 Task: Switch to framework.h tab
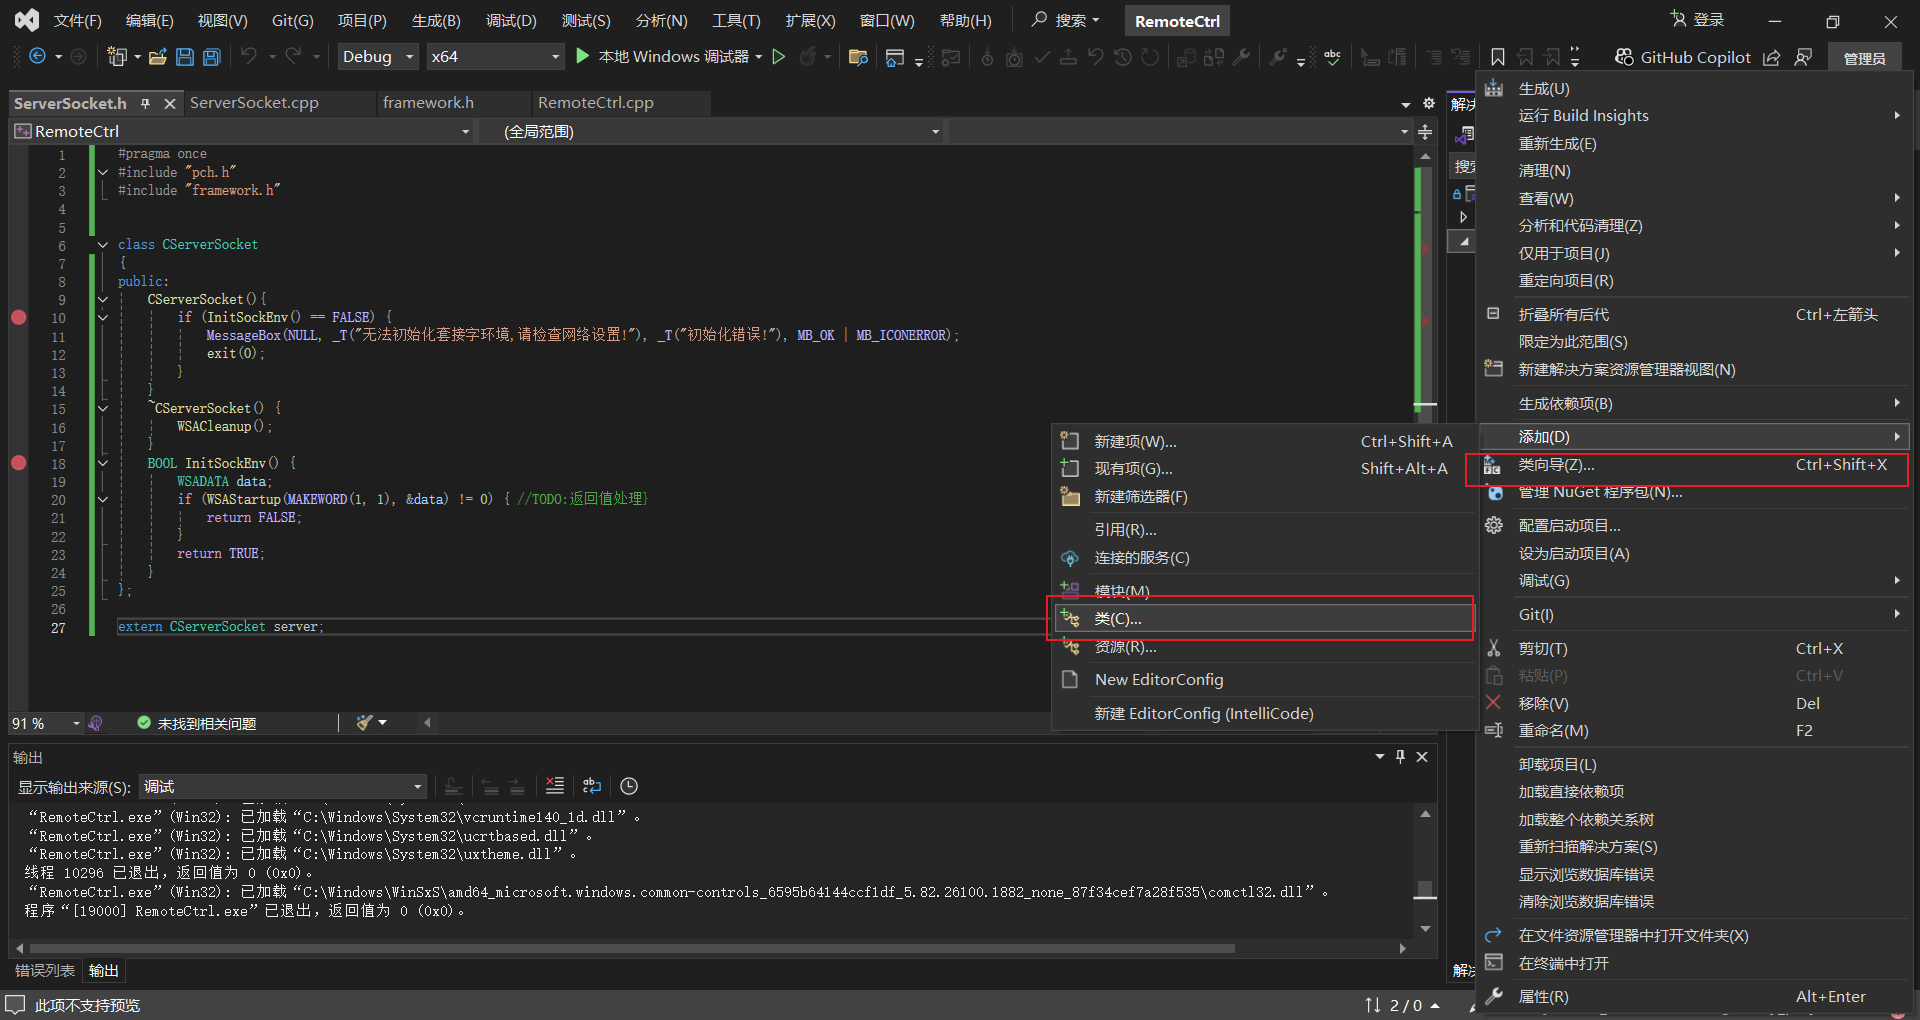pos(428,103)
